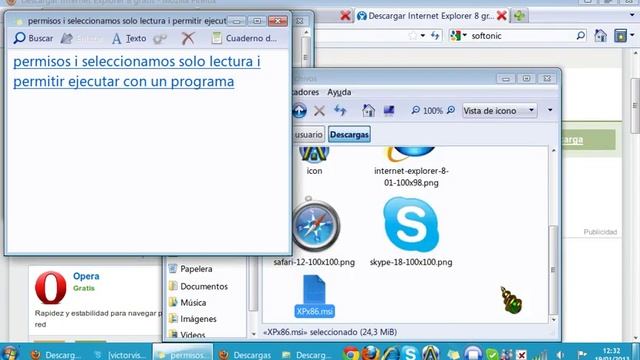Close the hidden tab with red X
This screenshot has height=360, width=640.
coord(345,16)
